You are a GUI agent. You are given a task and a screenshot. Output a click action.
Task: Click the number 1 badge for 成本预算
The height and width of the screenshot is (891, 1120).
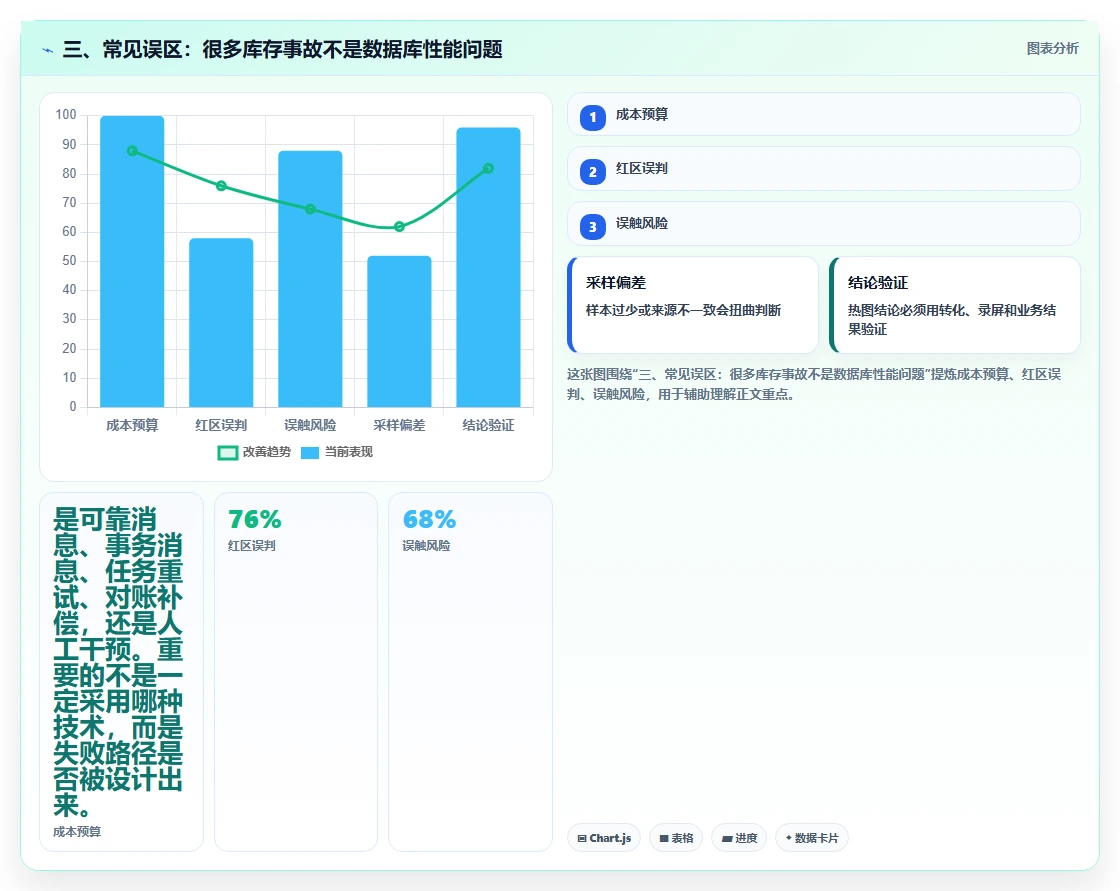point(592,118)
